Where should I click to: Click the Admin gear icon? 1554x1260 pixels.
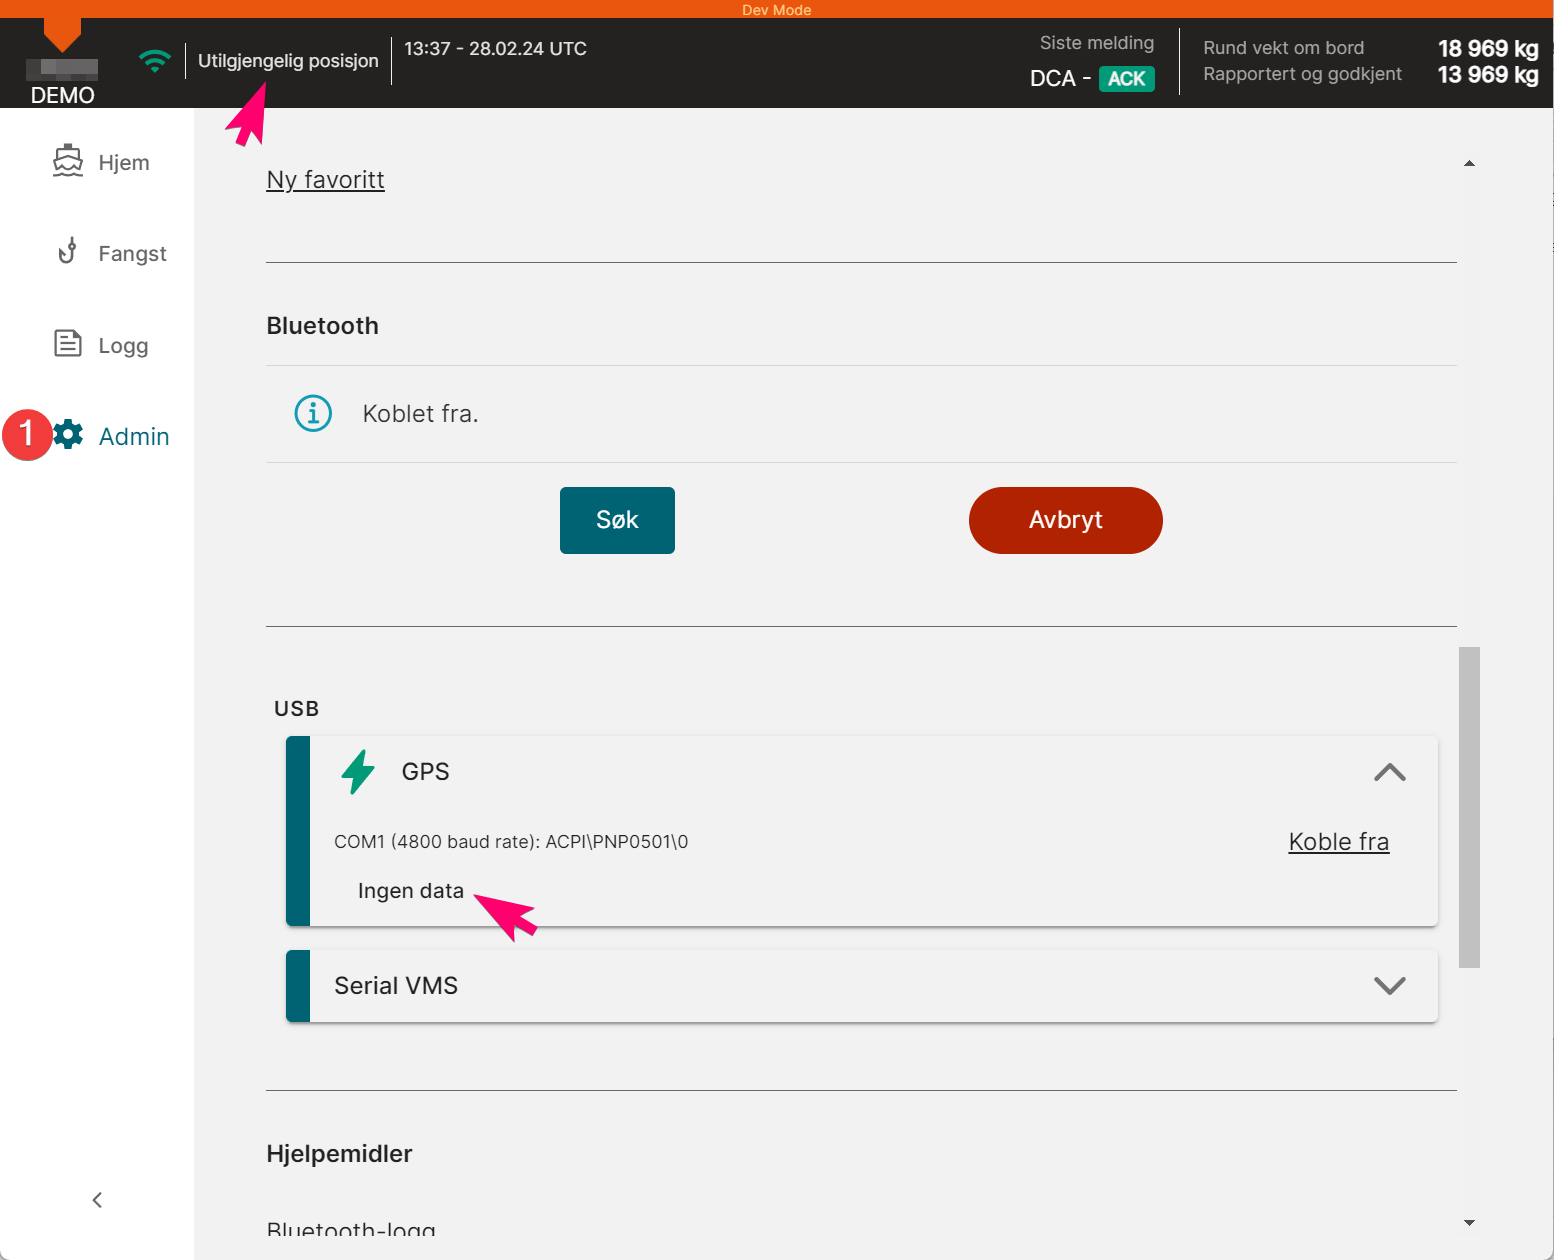pyautogui.click(x=68, y=434)
